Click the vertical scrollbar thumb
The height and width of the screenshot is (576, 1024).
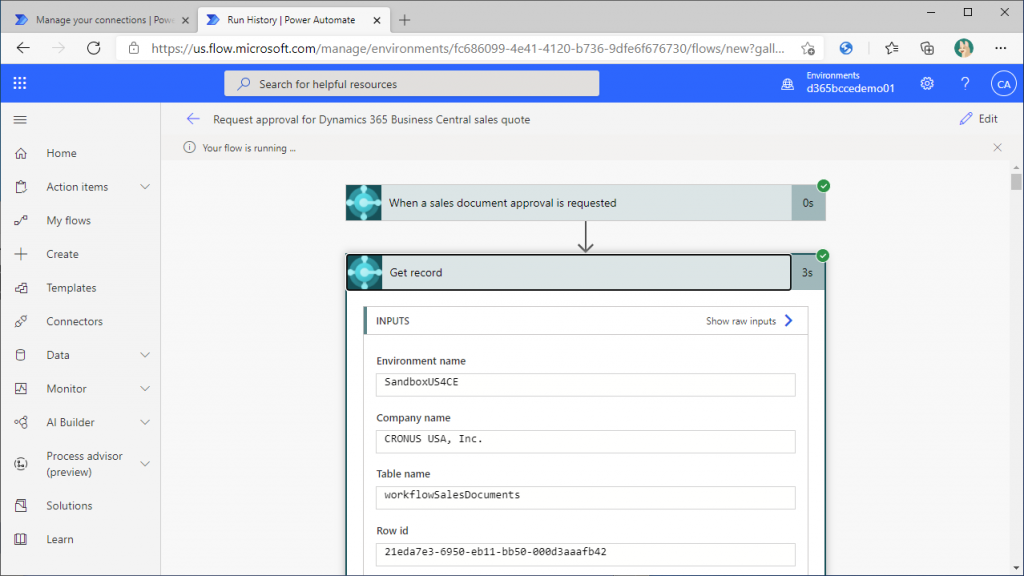pyautogui.click(x=1016, y=182)
